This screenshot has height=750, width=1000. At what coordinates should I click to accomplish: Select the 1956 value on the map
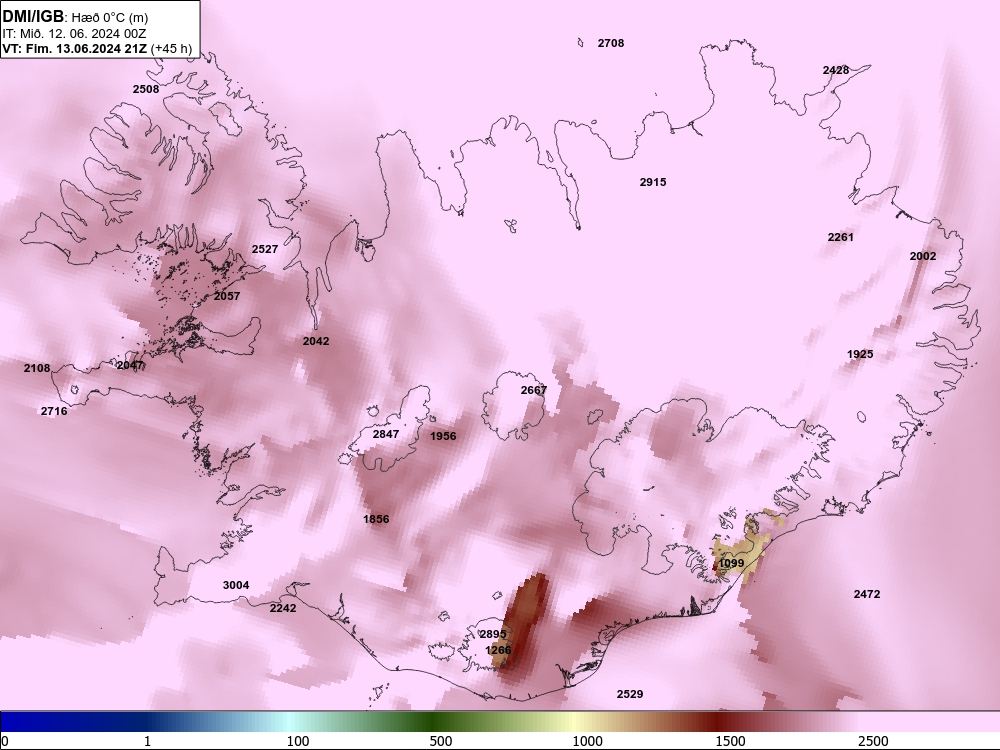click(x=443, y=436)
